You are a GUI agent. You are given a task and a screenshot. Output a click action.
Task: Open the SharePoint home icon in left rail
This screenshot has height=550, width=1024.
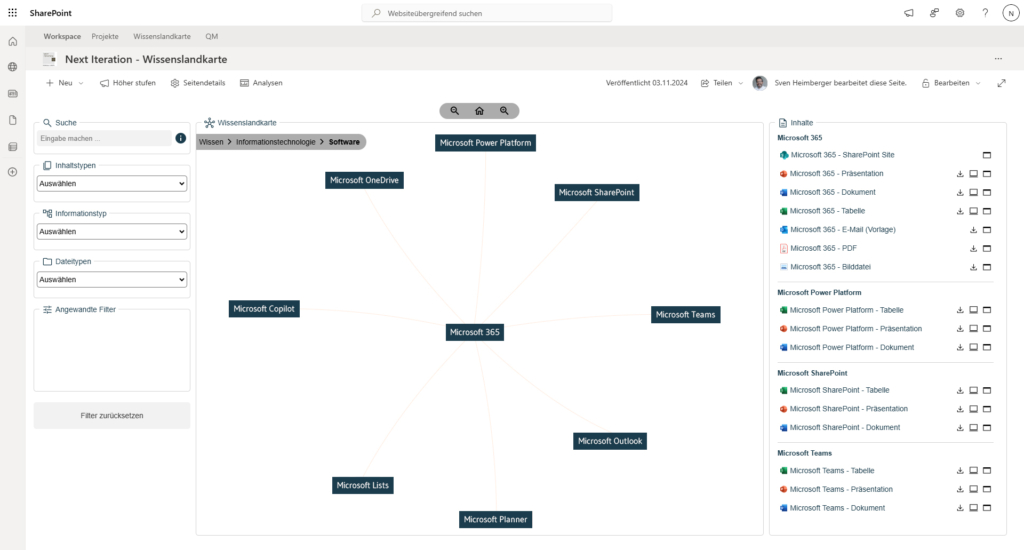coord(12,42)
